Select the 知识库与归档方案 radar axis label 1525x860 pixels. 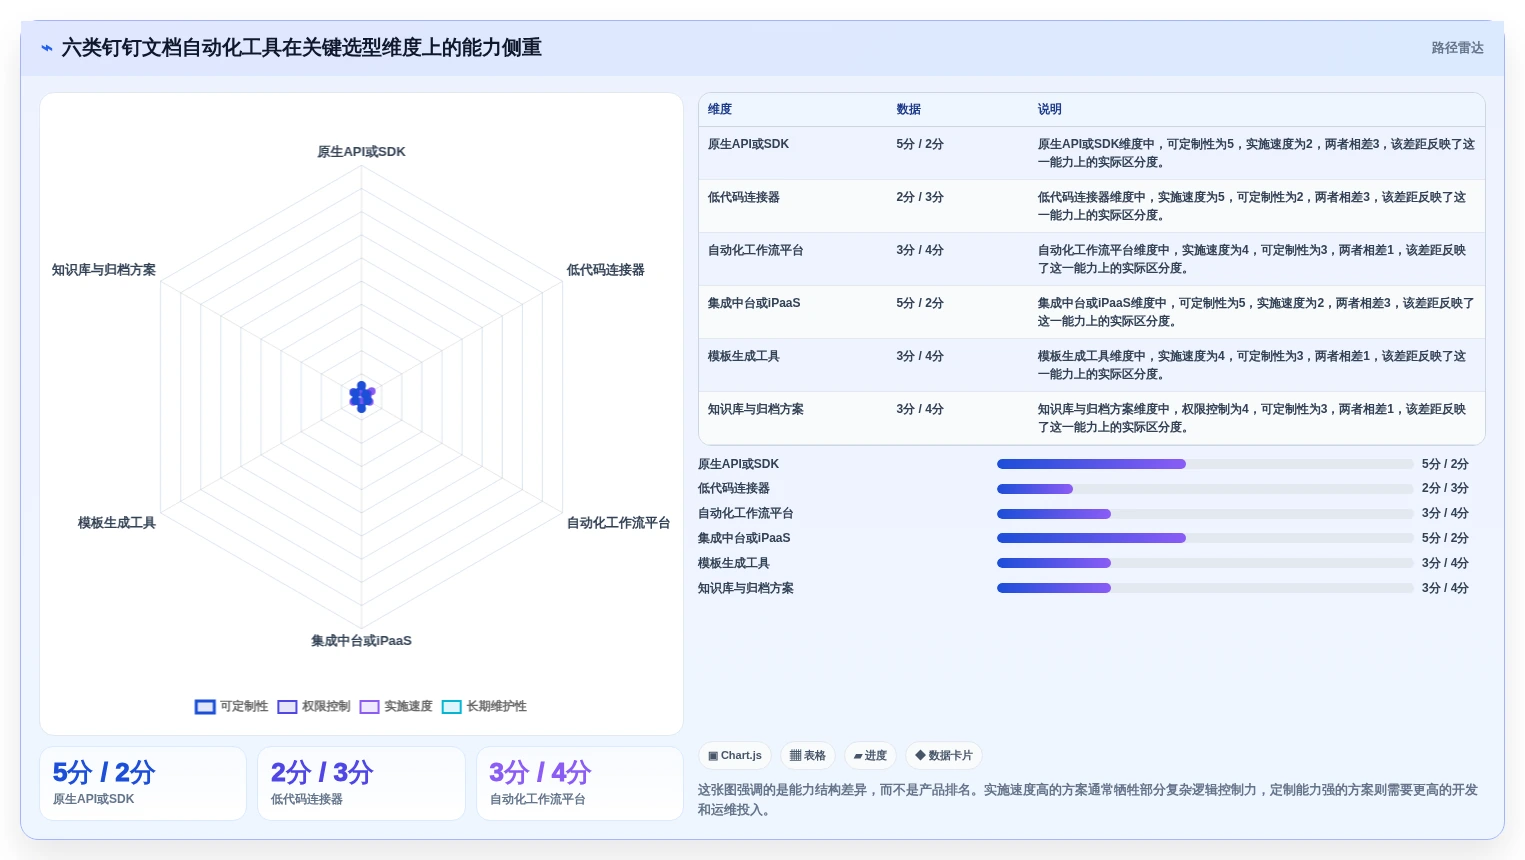tap(104, 270)
